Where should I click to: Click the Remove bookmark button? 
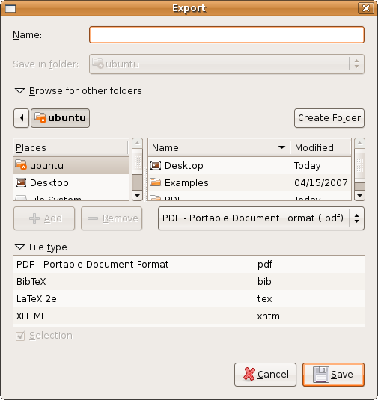tap(112, 218)
